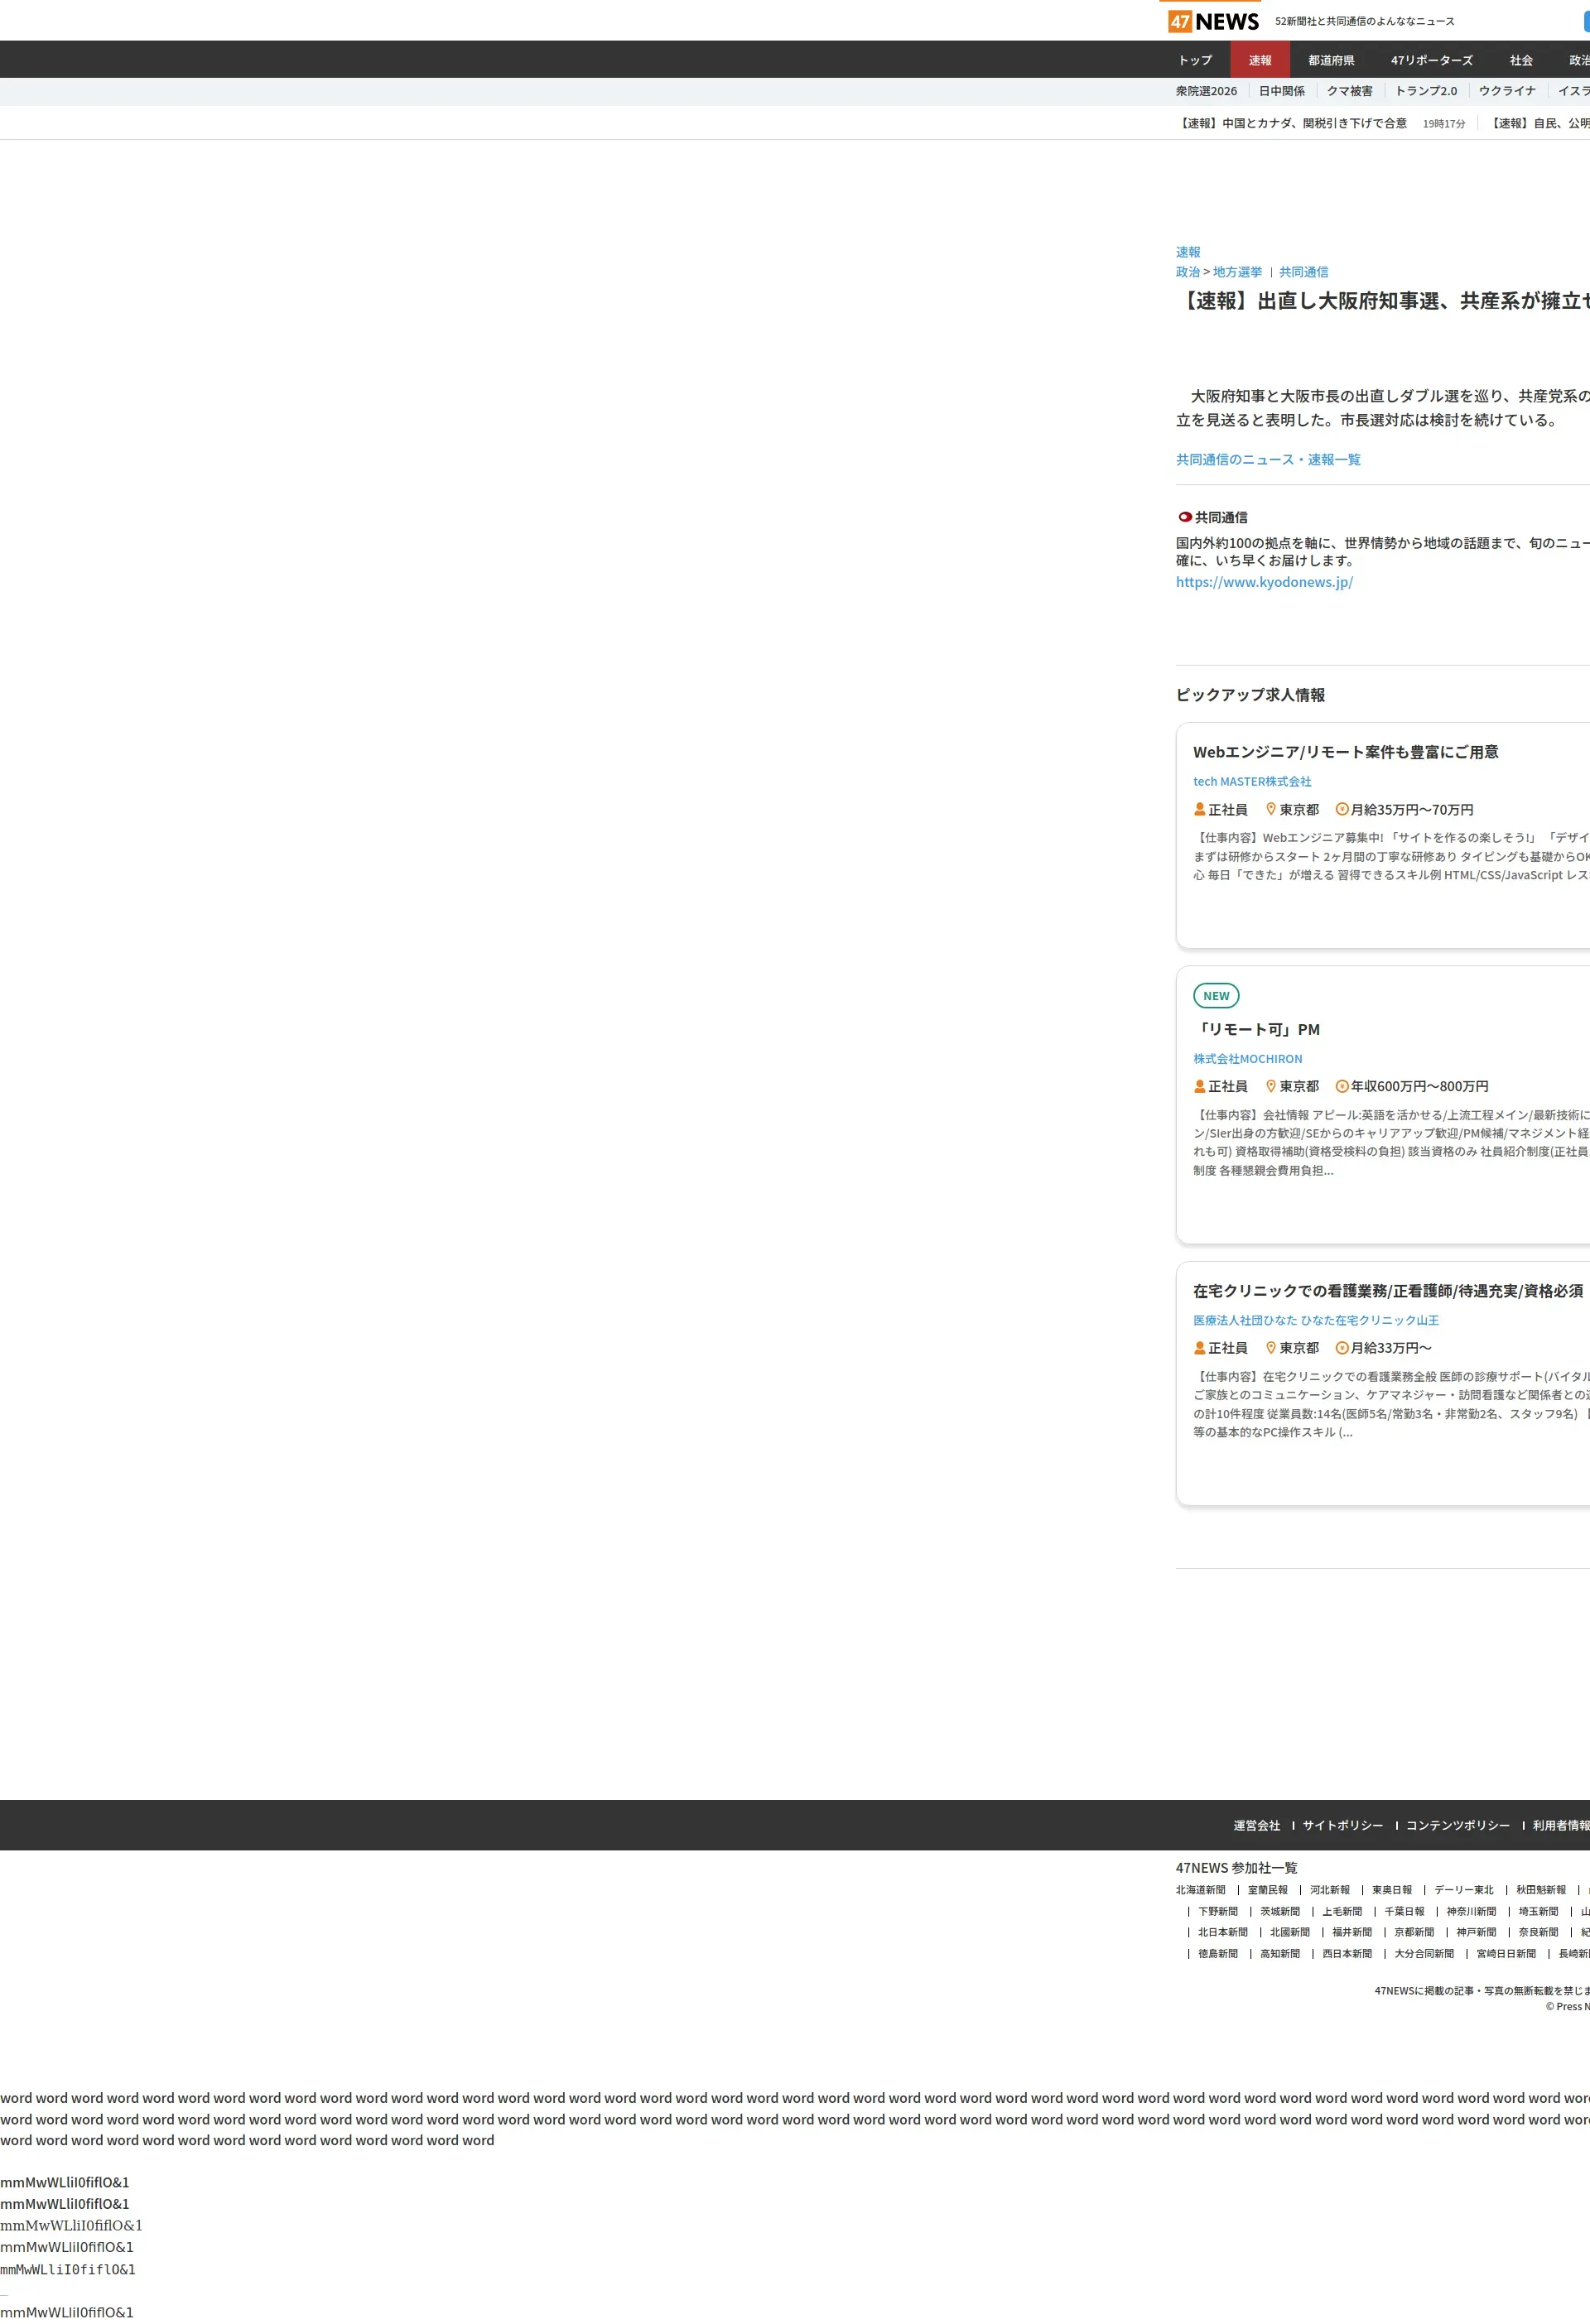The width and height of the screenshot is (1590, 2324).
Task: Visit the kyodonews.jp URL link
Action: [x=1264, y=582]
